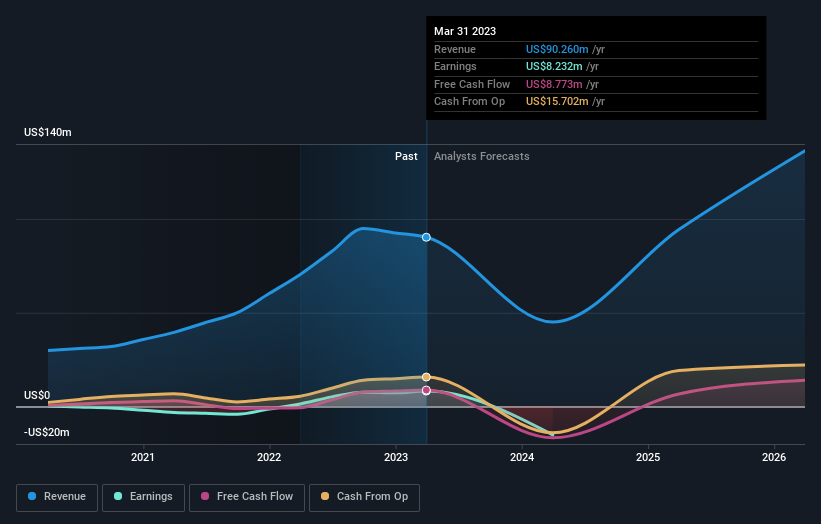
Task: Click the US$0 y-axis label
Action: click(37, 395)
